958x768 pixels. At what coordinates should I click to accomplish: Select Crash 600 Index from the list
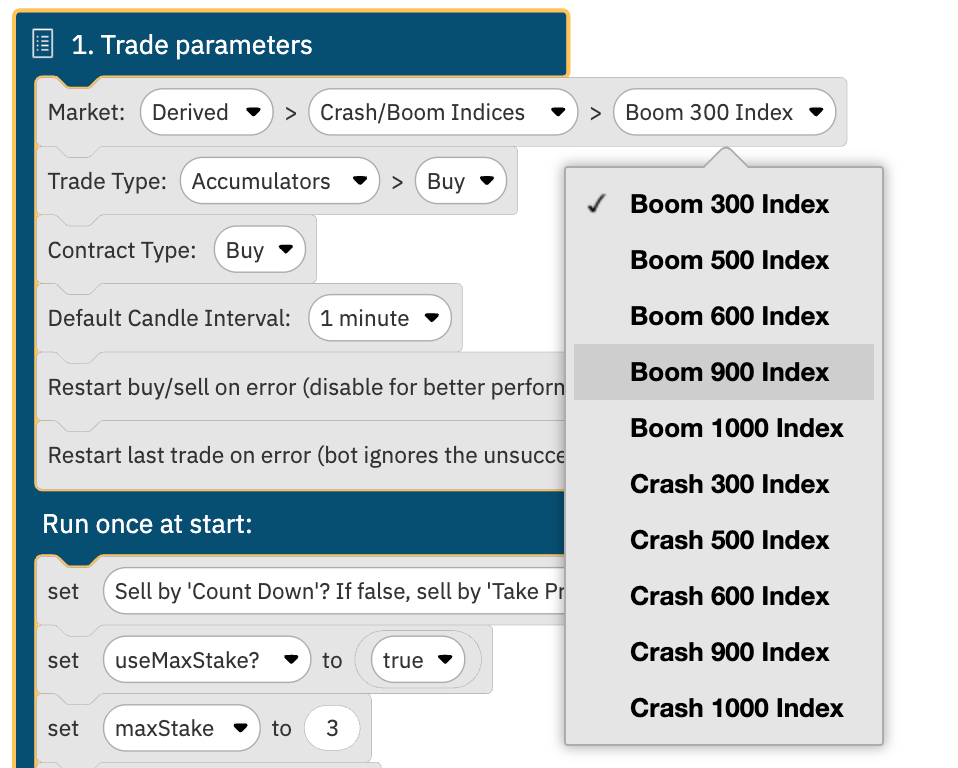click(x=724, y=596)
